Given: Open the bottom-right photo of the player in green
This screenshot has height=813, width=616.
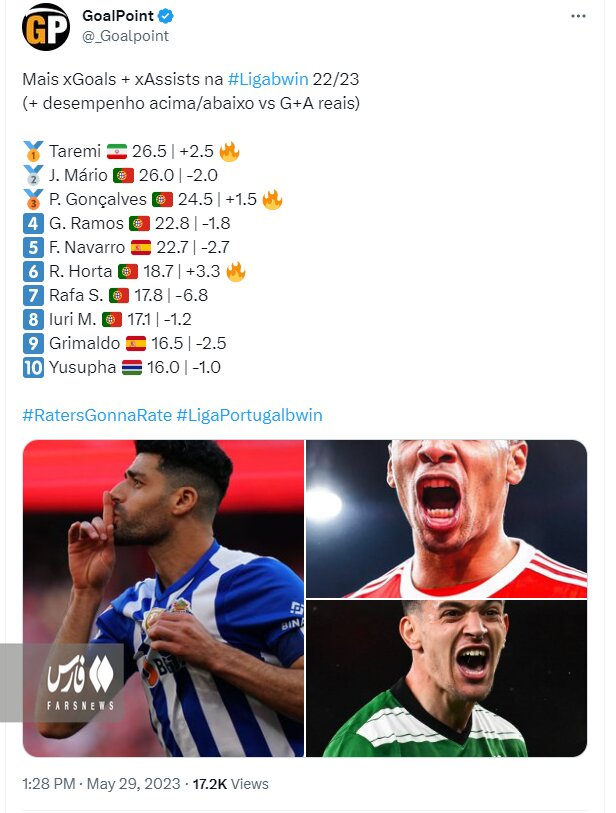Looking at the screenshot, I should tap(446, 678).
